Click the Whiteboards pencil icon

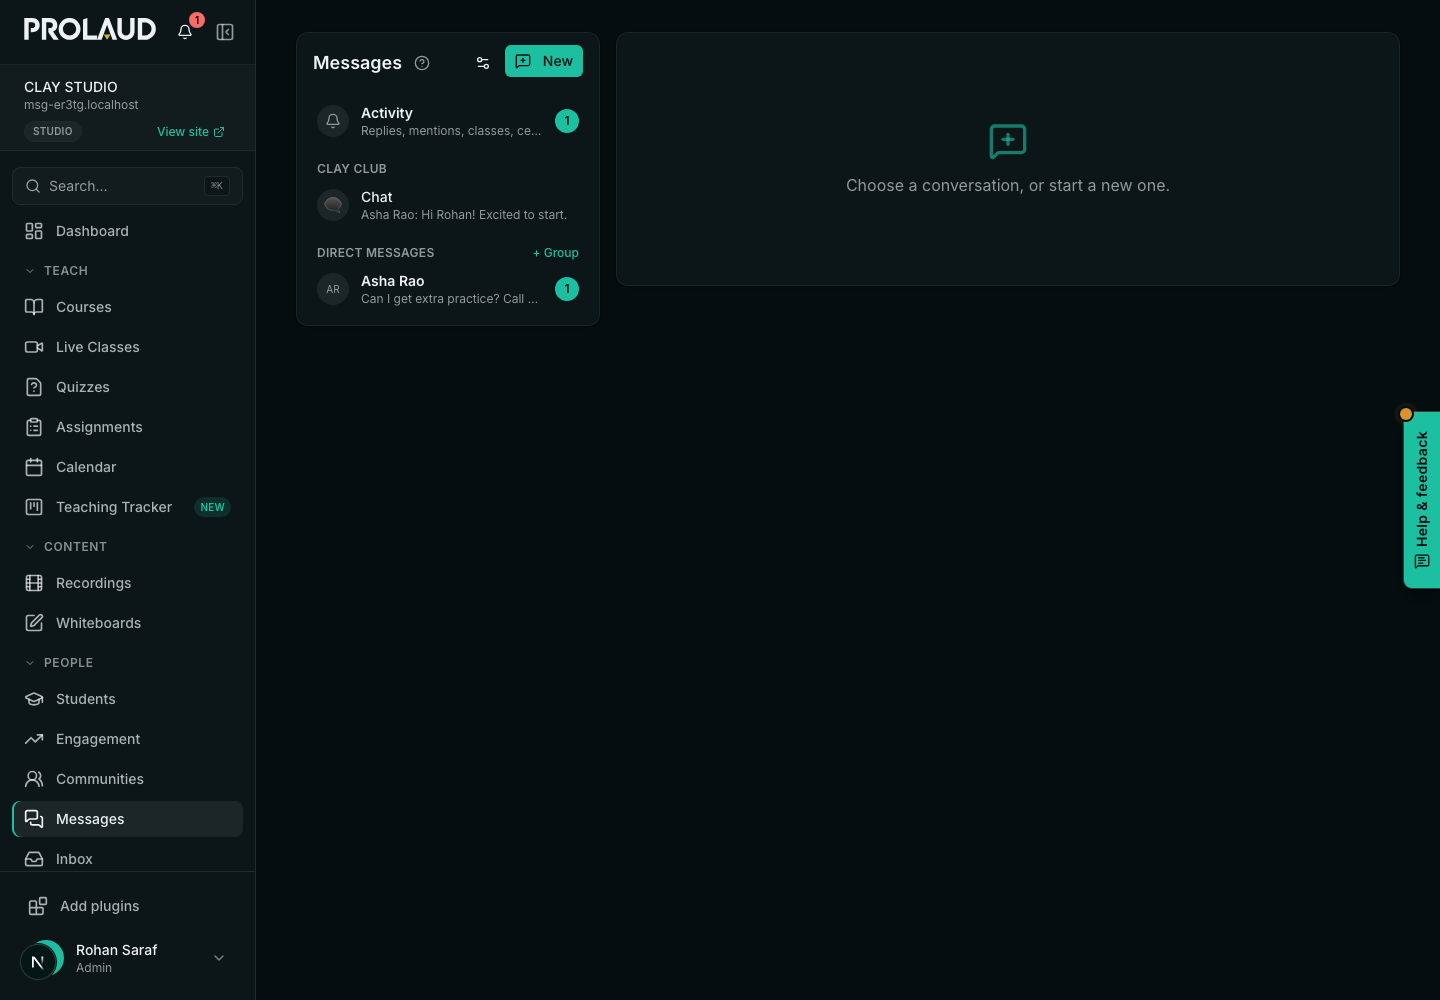(x=34, y=623)
